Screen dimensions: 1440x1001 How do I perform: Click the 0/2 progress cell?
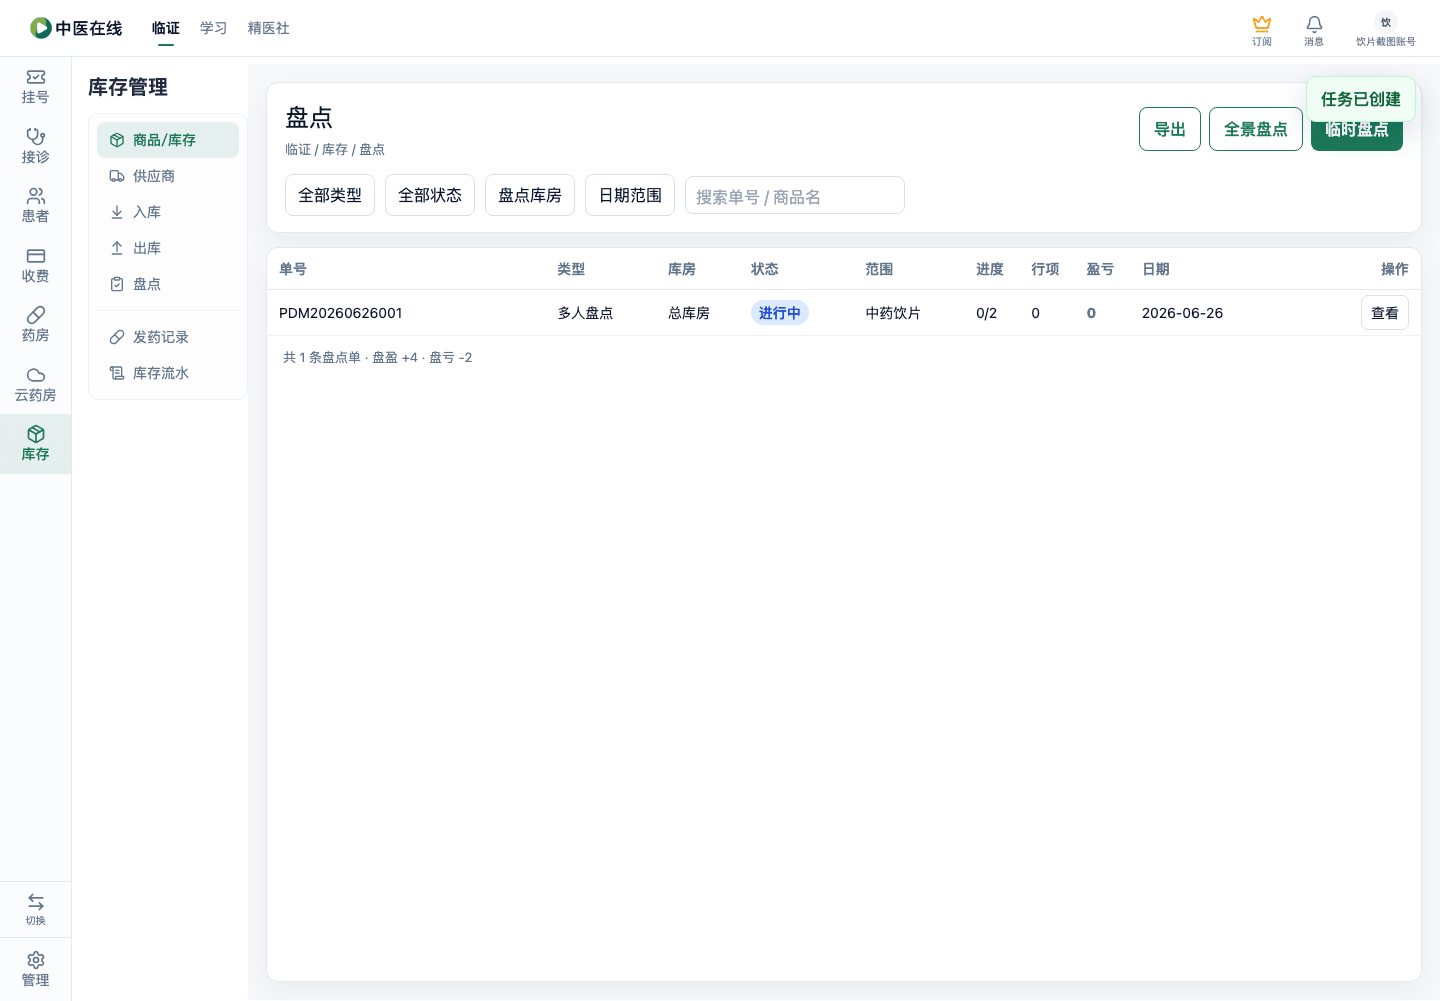pos(987,313)
